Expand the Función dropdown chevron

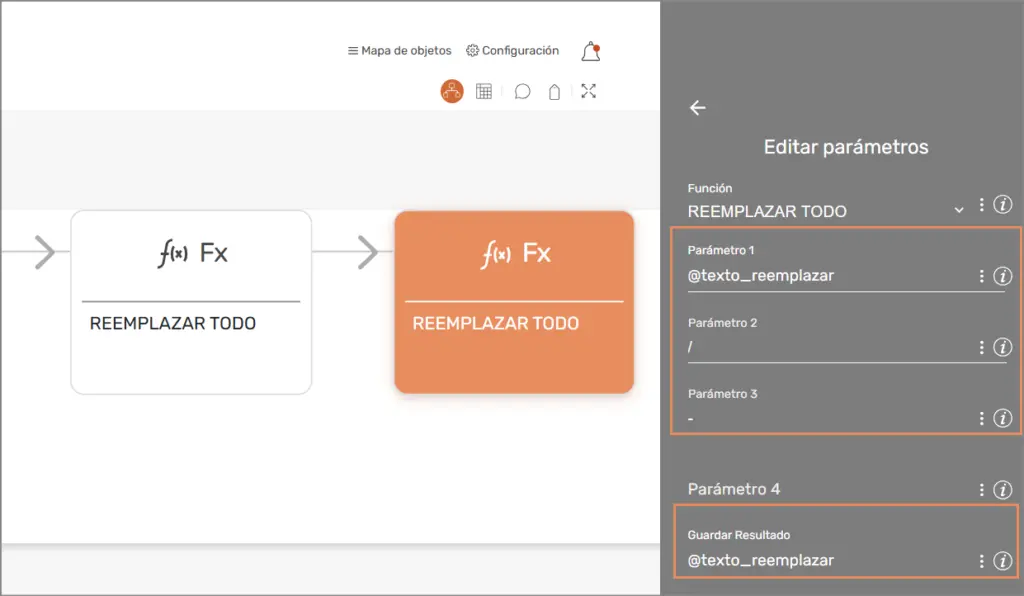[x=959, y=210]
